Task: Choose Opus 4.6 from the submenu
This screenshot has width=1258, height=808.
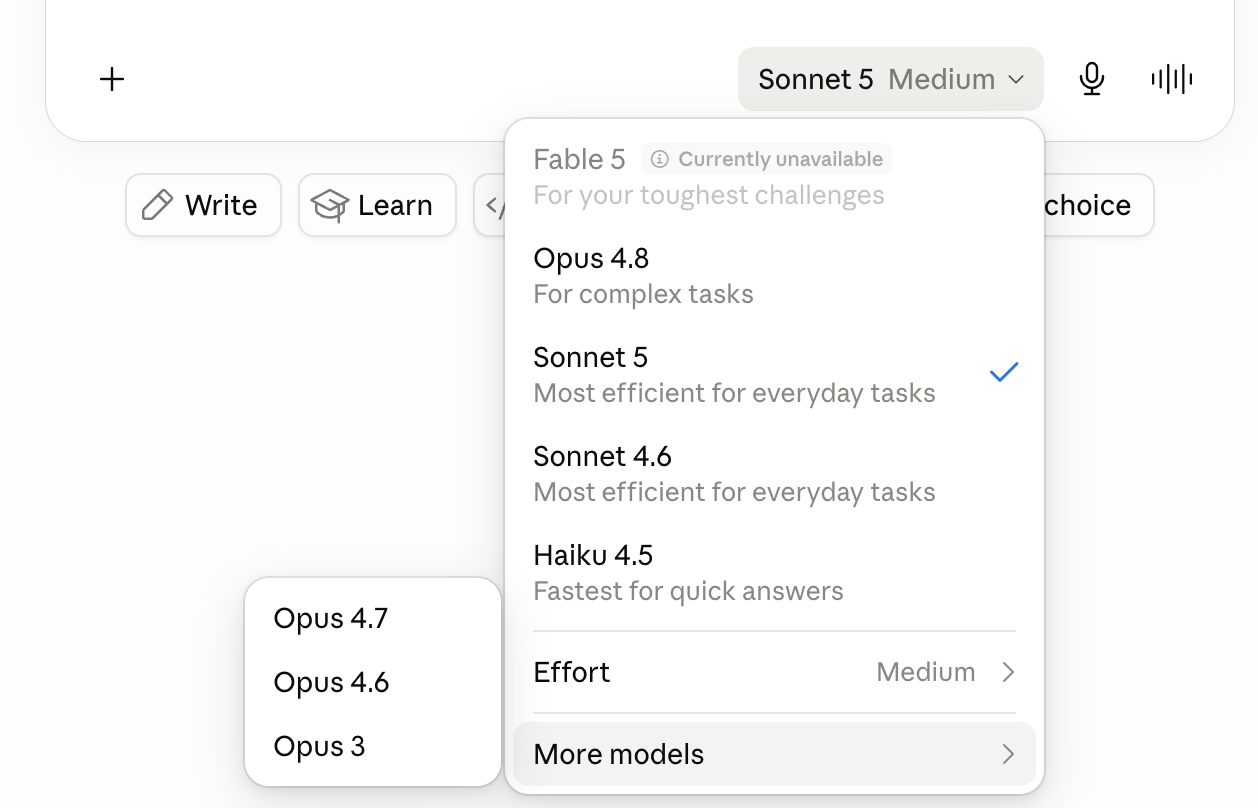Action: tap(373, 682)
